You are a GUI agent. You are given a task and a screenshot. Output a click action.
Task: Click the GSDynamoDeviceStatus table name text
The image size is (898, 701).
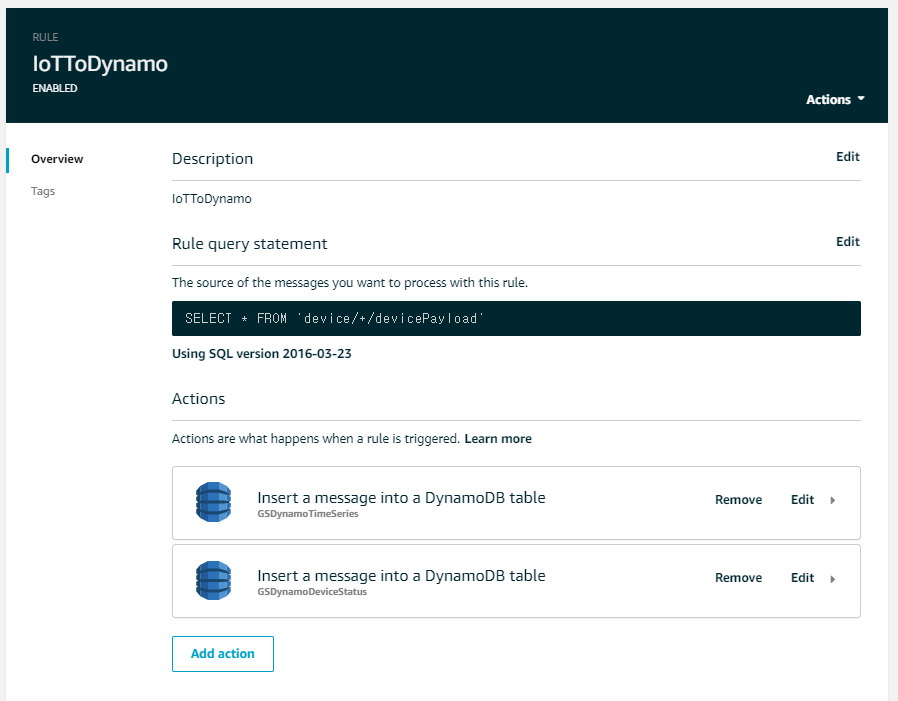tap(312, 592)
